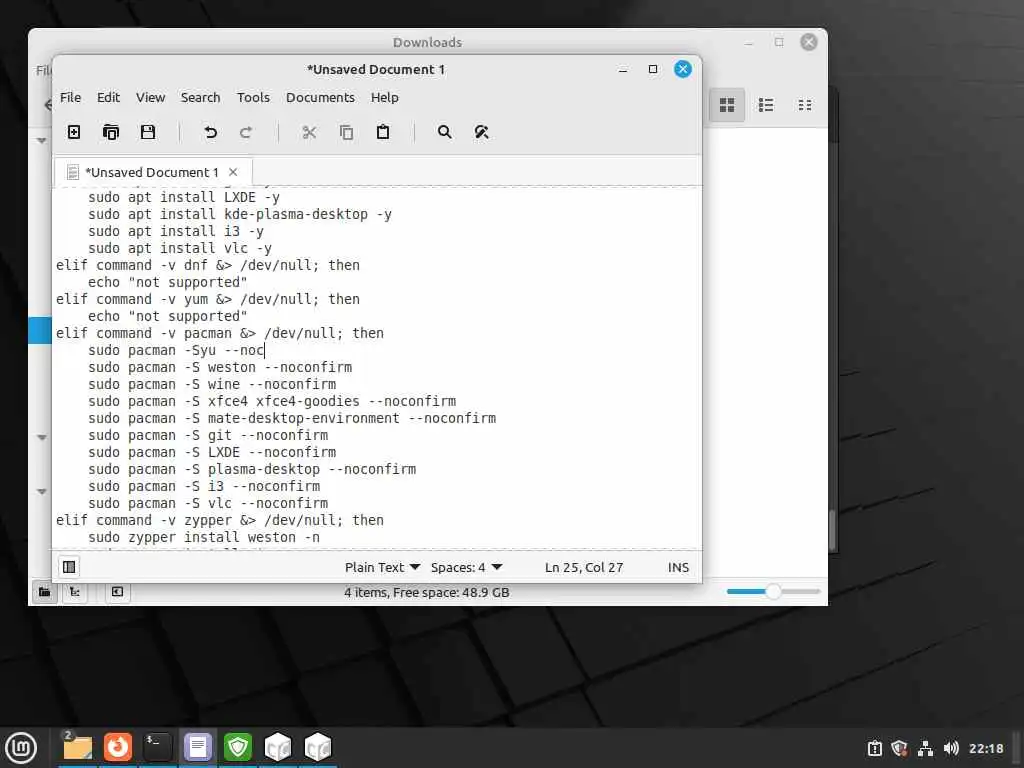
Task: Open the Plain Text language dropdown
Action: coord(382,568)
